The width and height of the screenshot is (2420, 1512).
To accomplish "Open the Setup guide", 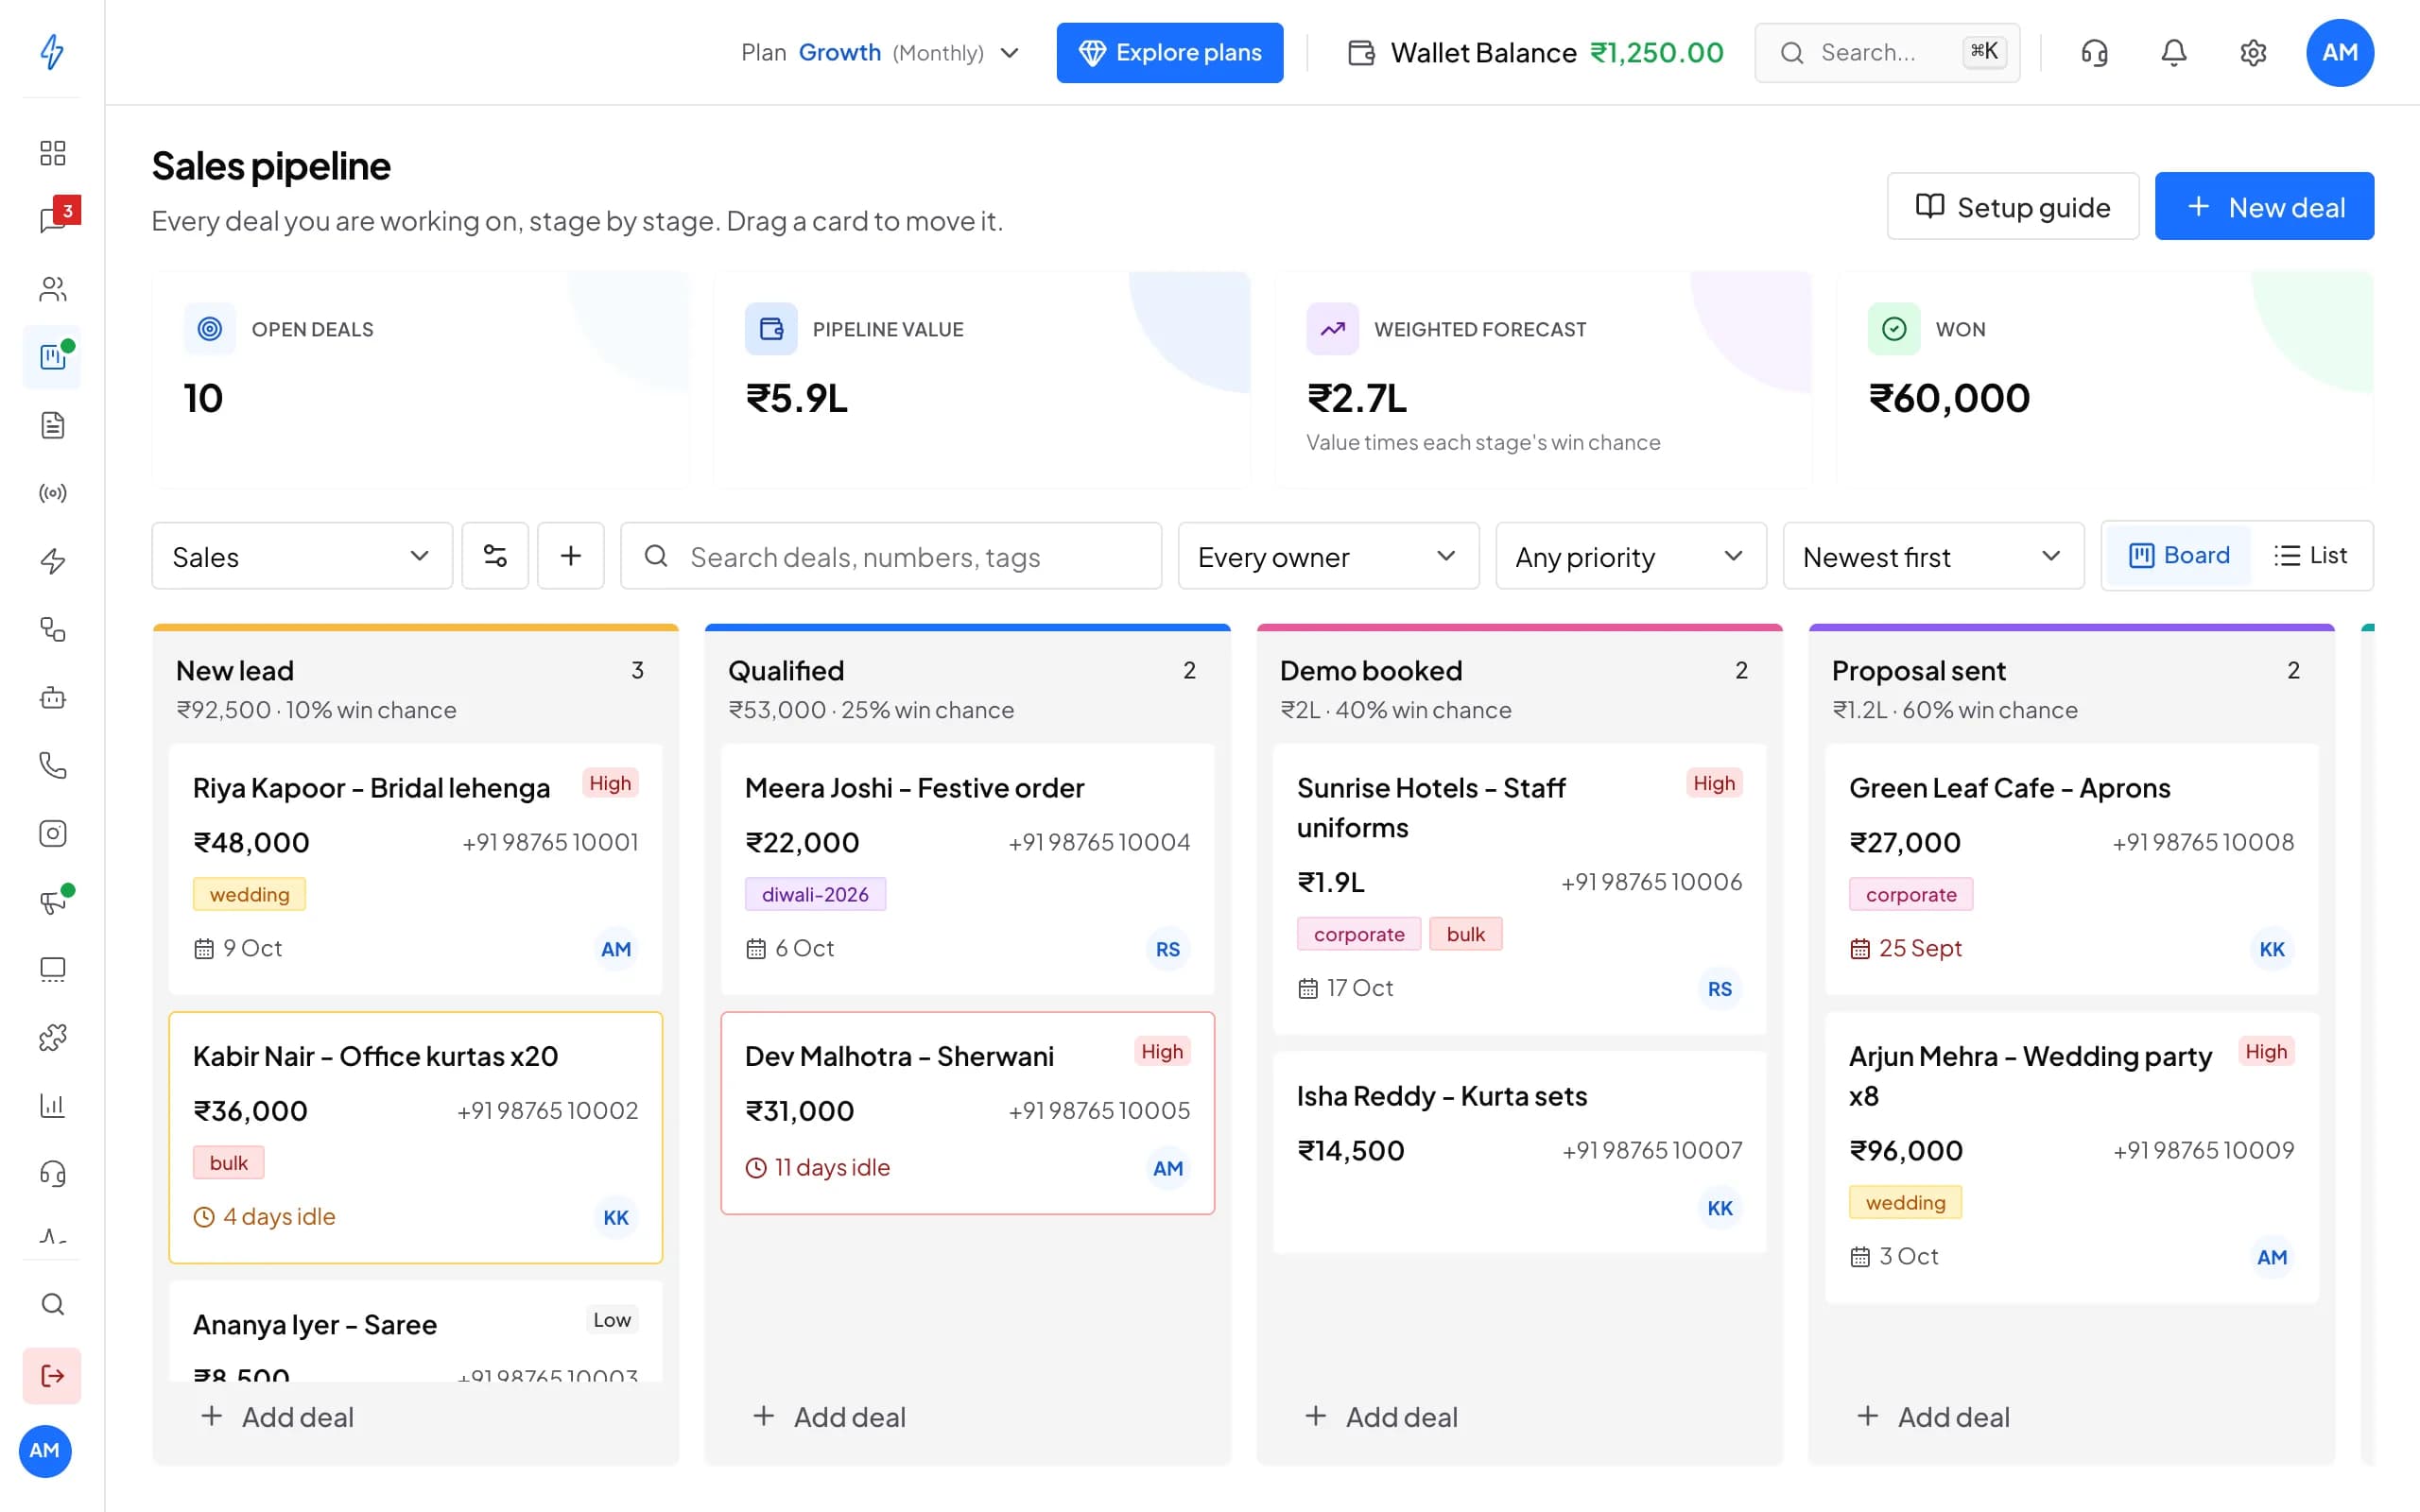I will [x=2012, y=207].
